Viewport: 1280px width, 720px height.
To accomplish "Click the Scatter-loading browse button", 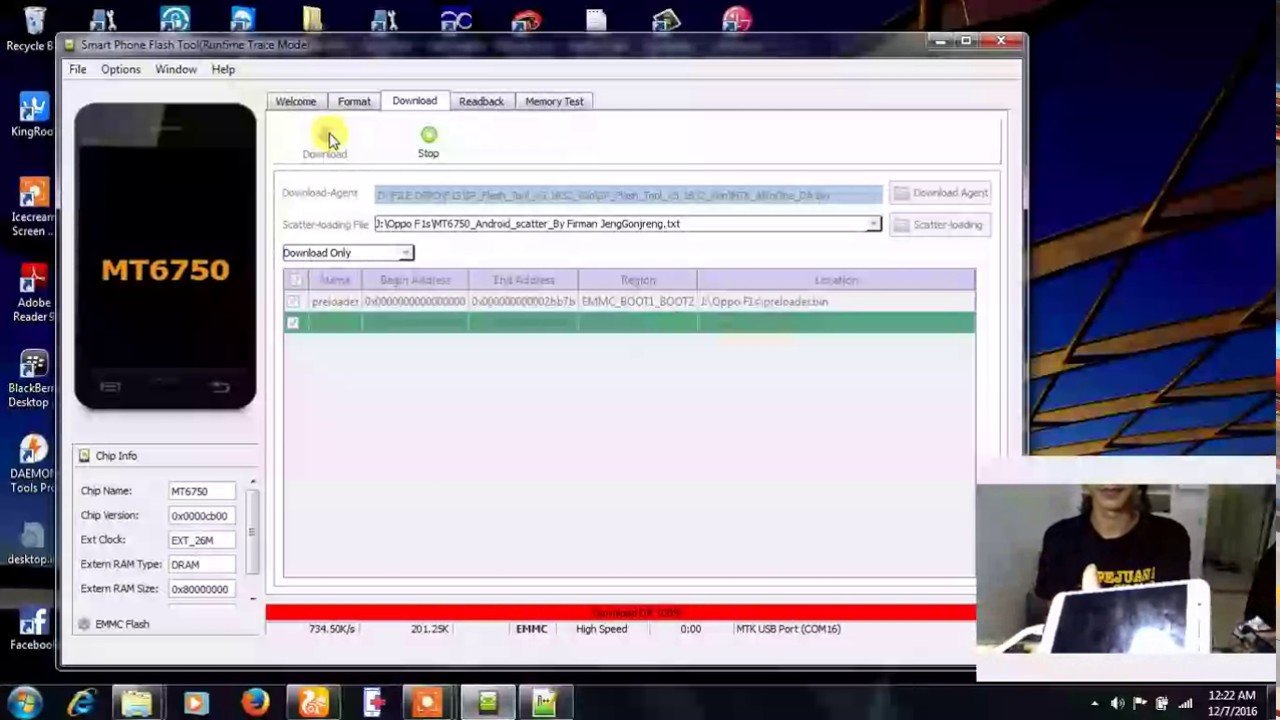I will (940, 225).
